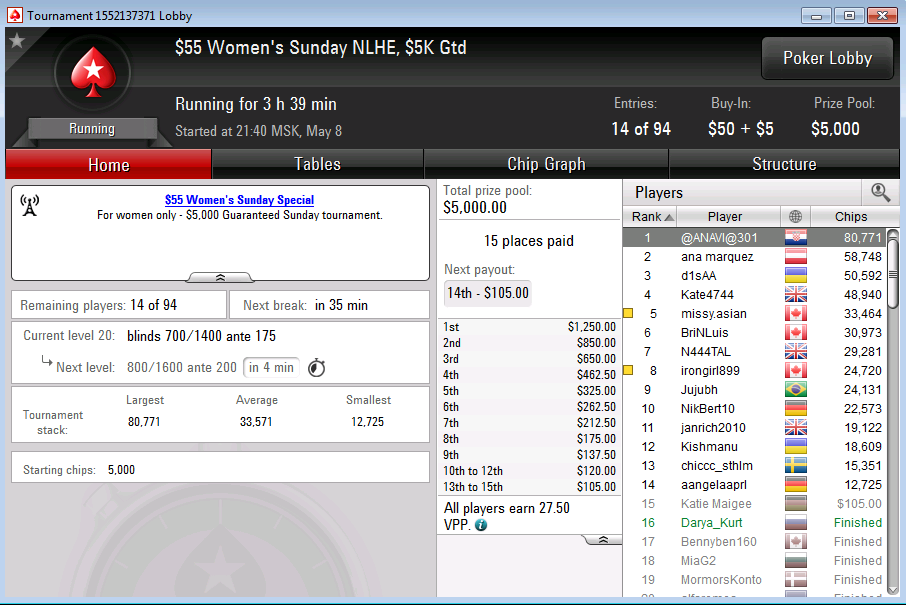906x605 pixels.
Task: Click the UK flag next to Kate4744
Action: 796,295
